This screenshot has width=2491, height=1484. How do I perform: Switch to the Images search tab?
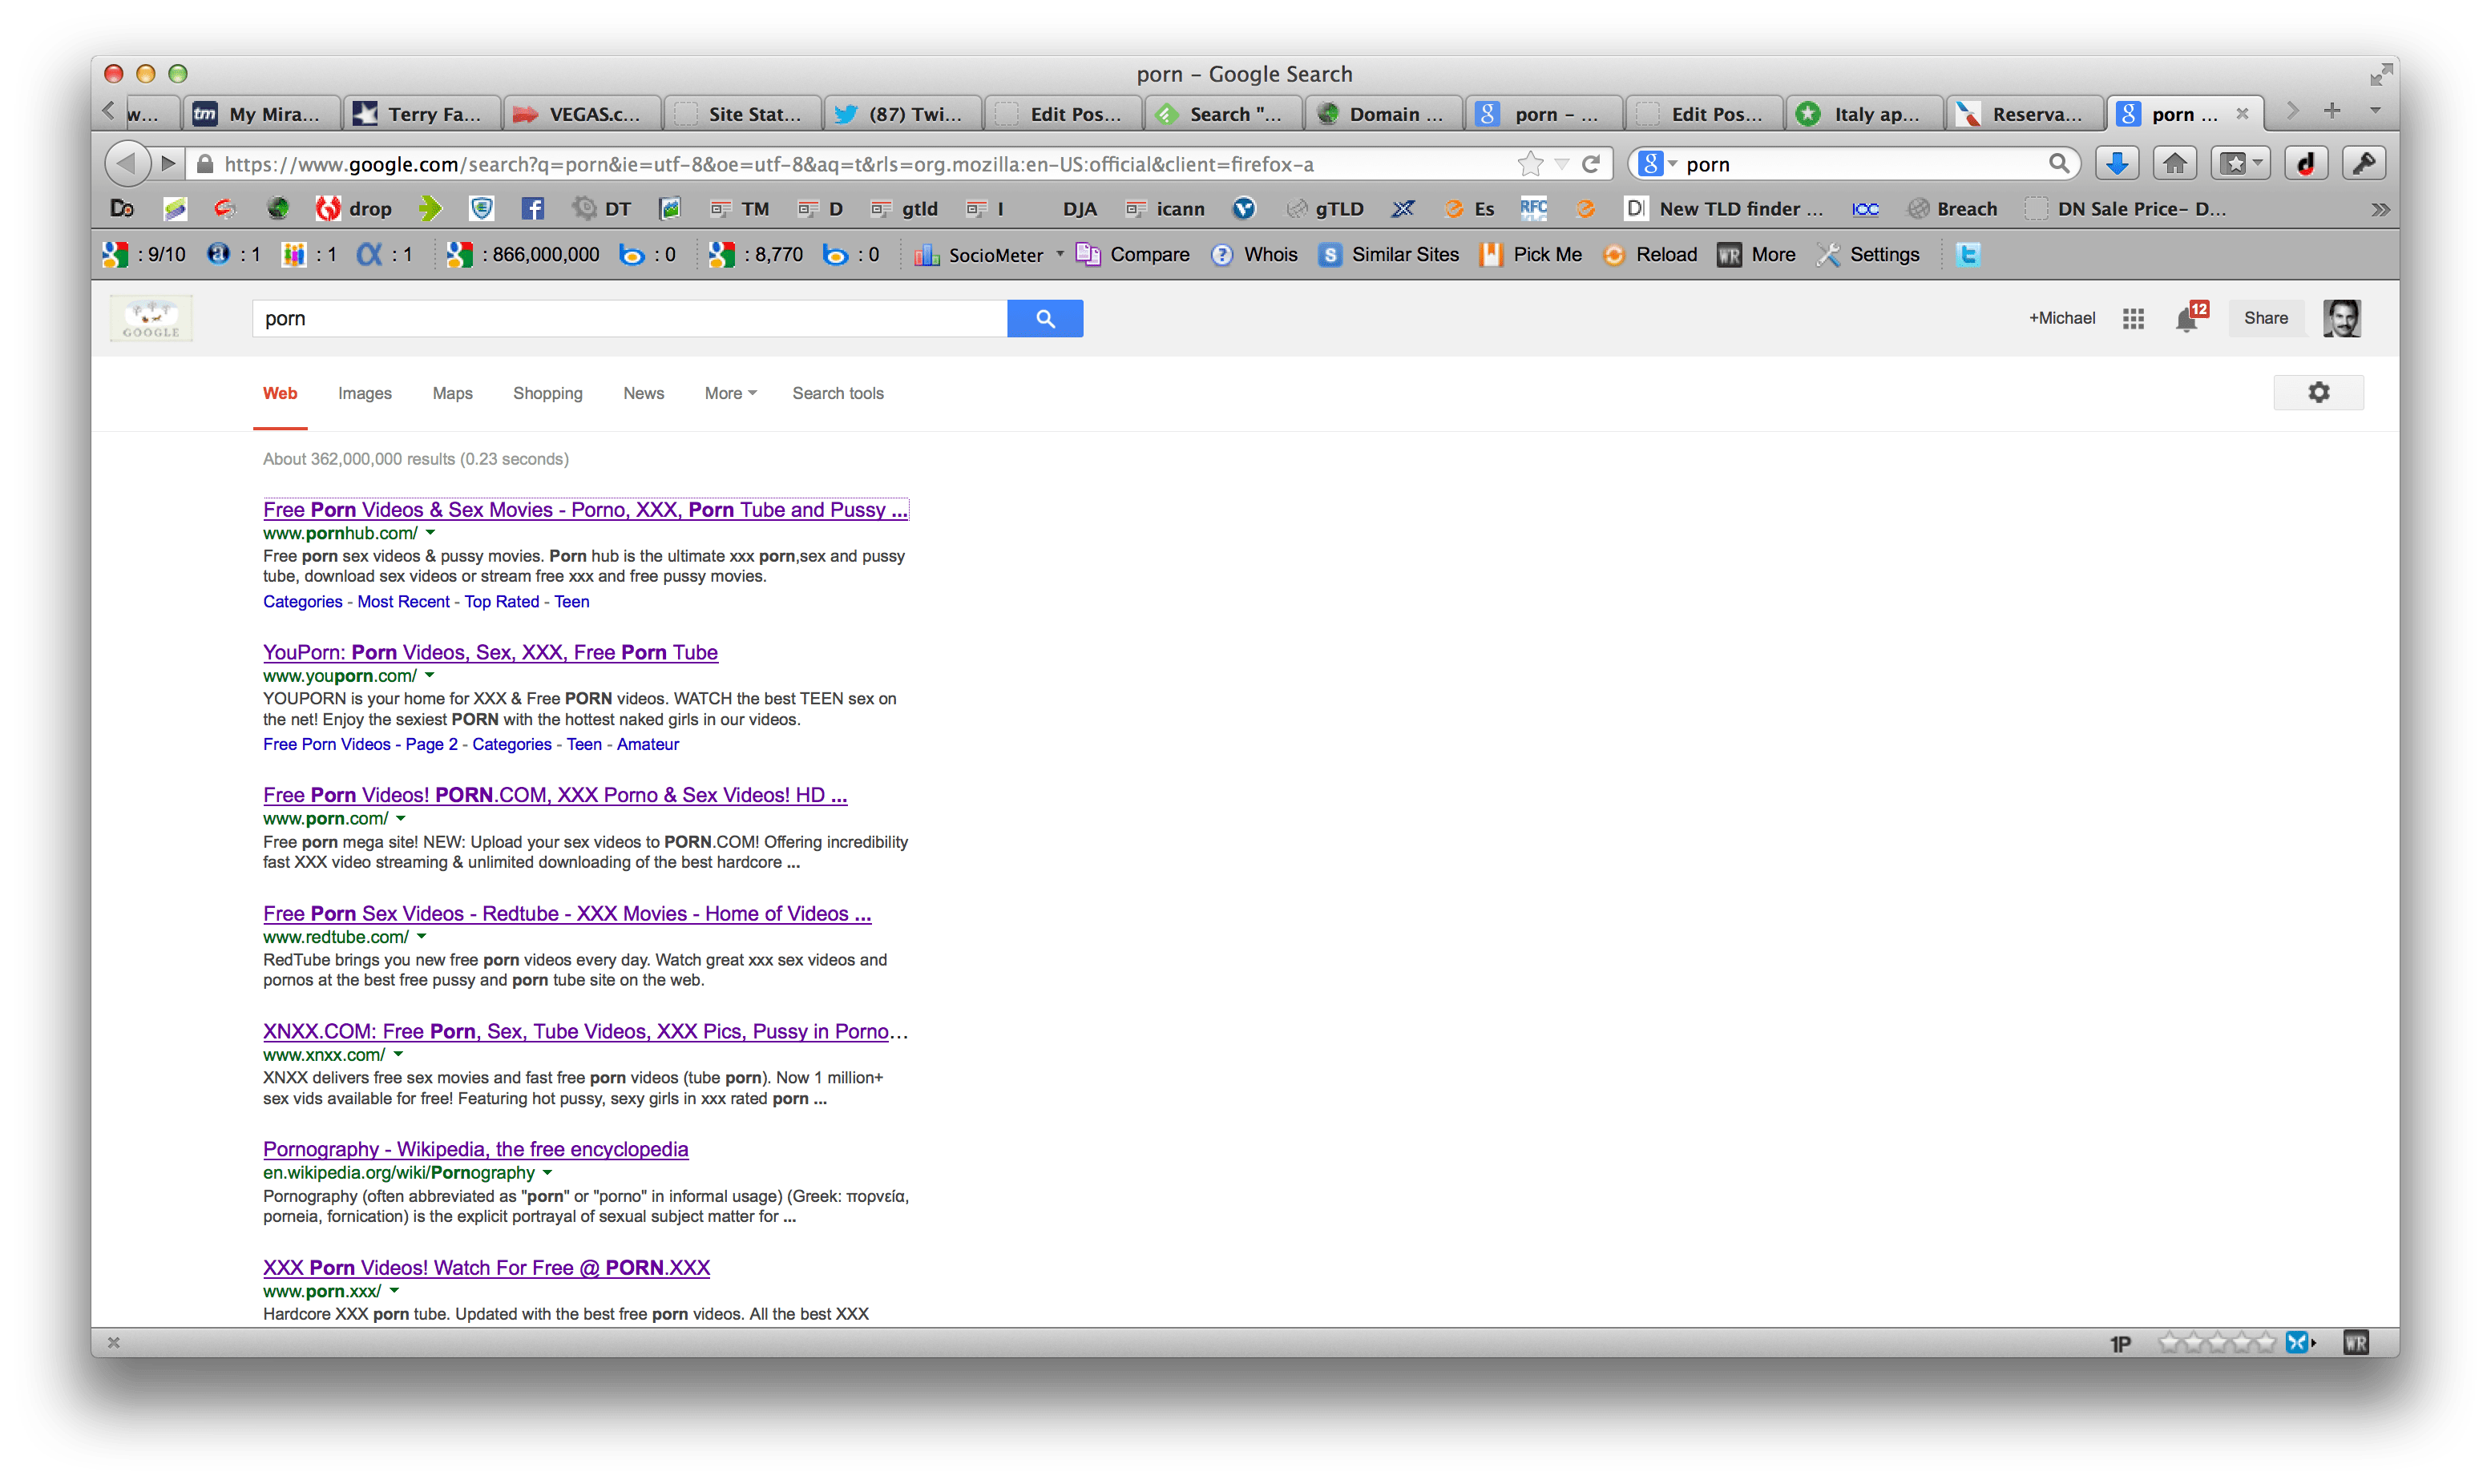point(364,393)
